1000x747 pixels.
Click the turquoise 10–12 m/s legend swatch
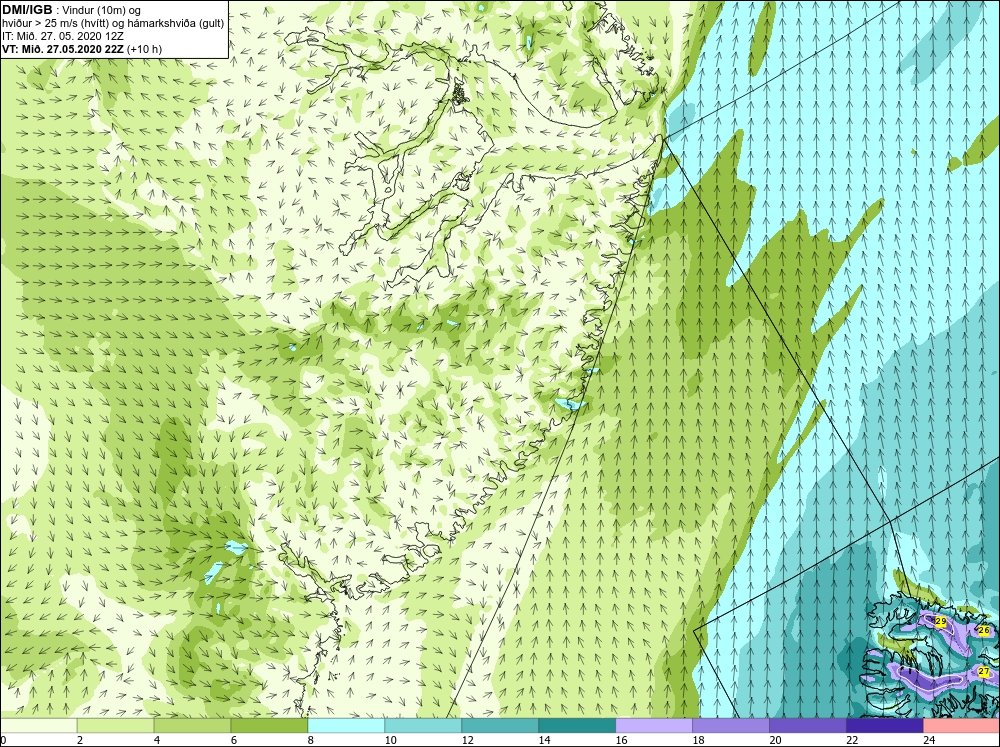point(423,726)
